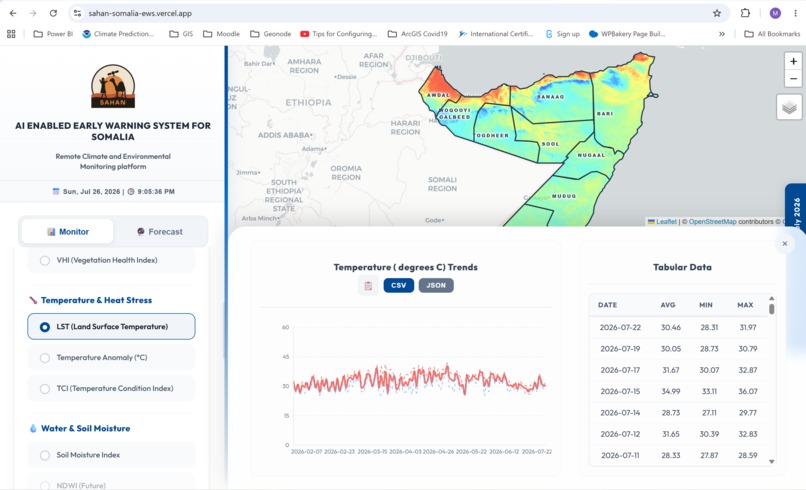Click the 2026-07-22 date cell
The width and height of the screenshot is (806, 490).
[620, 327]
